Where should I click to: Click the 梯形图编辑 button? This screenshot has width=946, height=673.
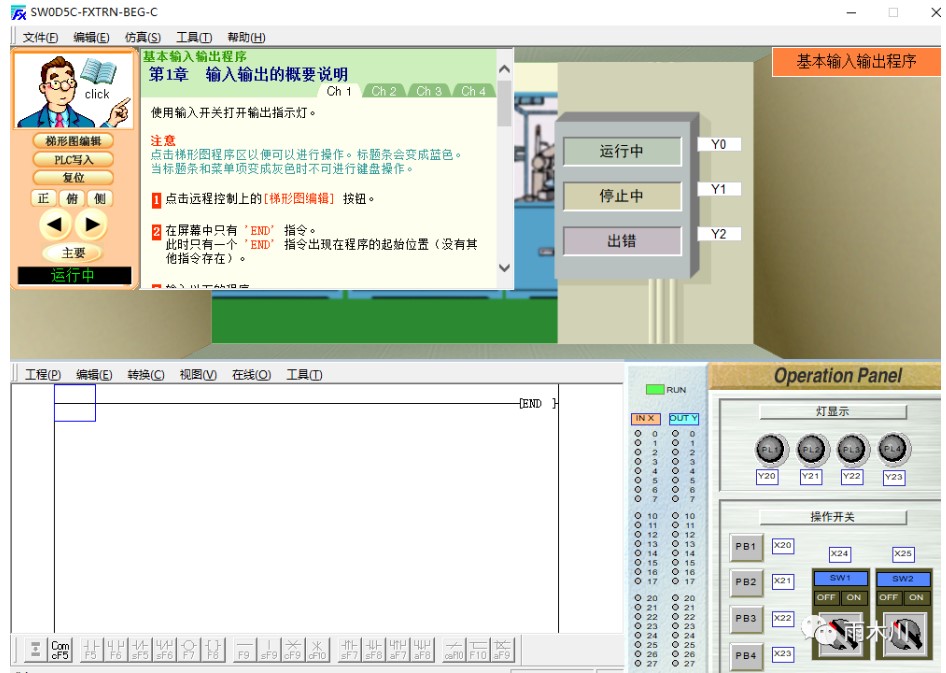(x=73, y=141)
